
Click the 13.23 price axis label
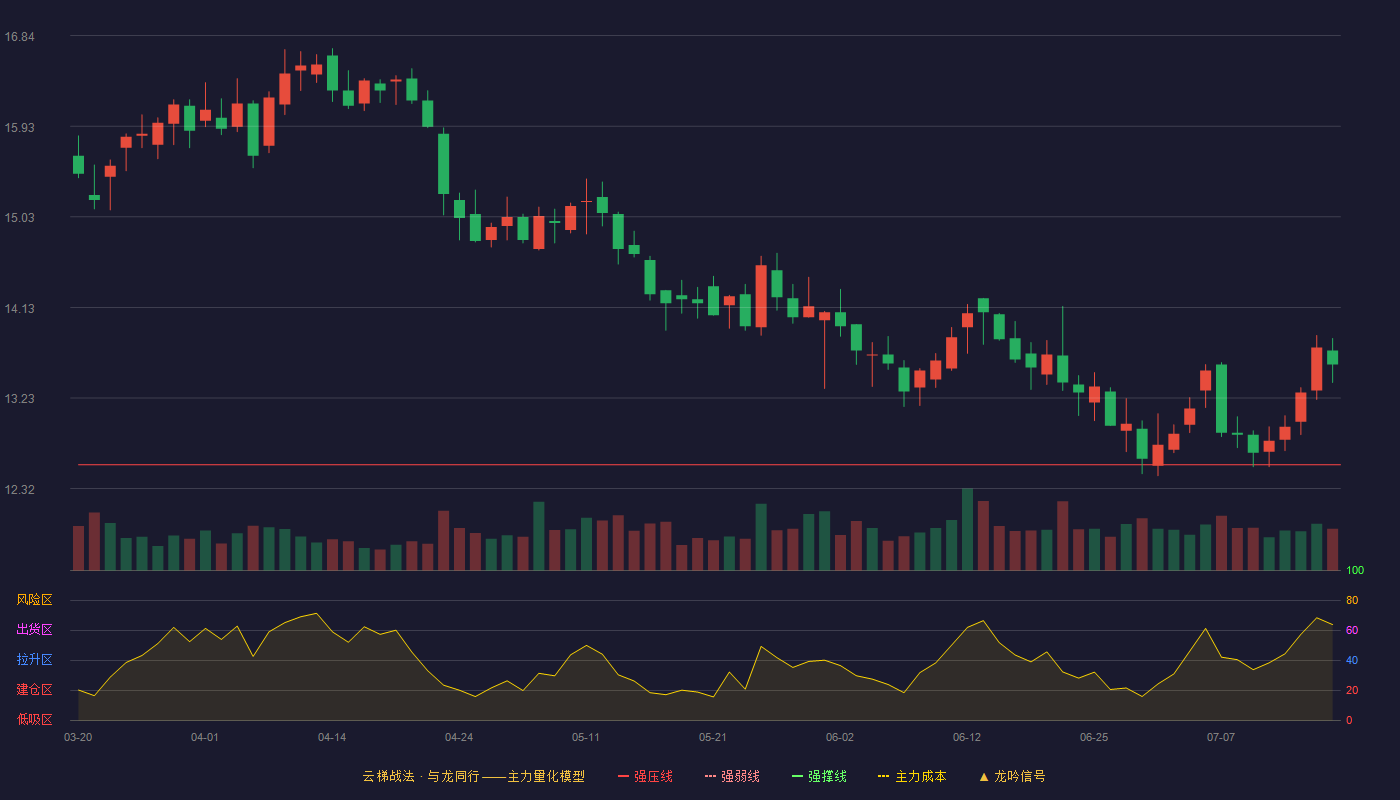[19, 399]
